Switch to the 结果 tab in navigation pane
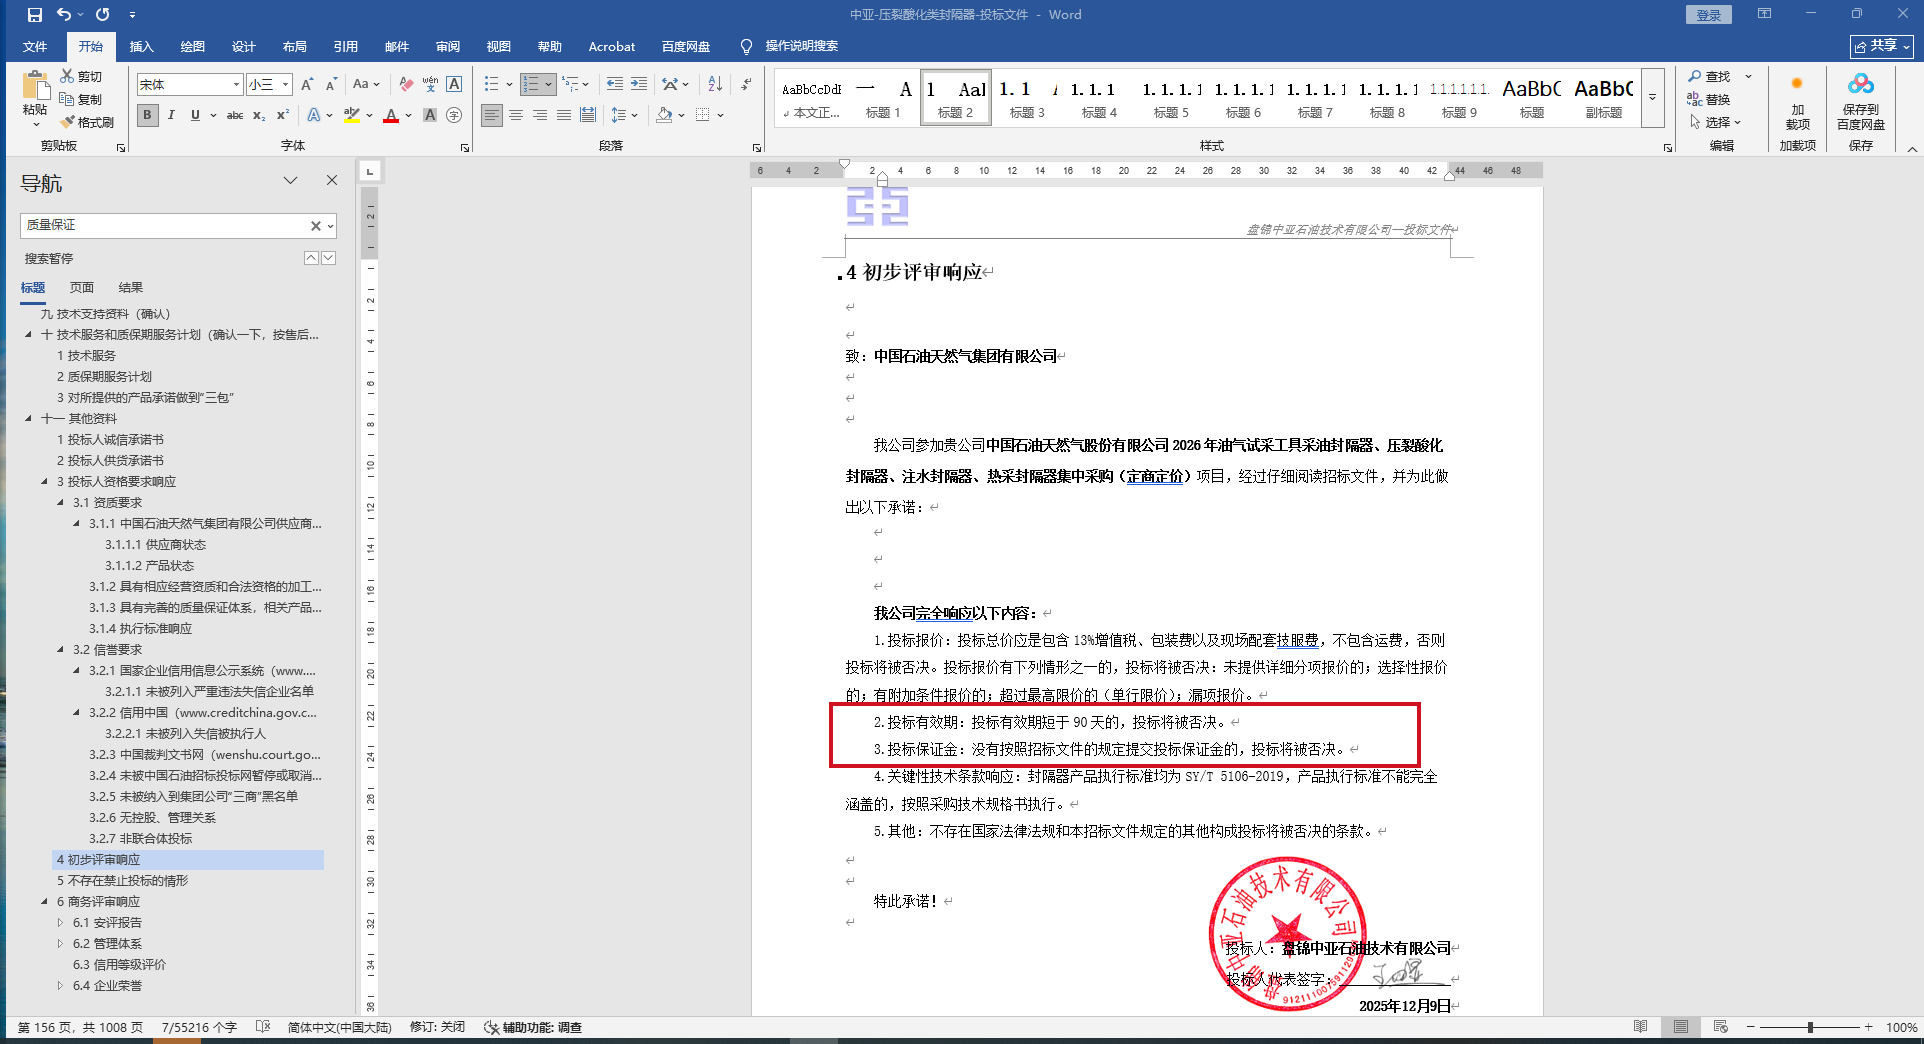This screenshot has height=1044, width=1924. click(x=131, y=288)
